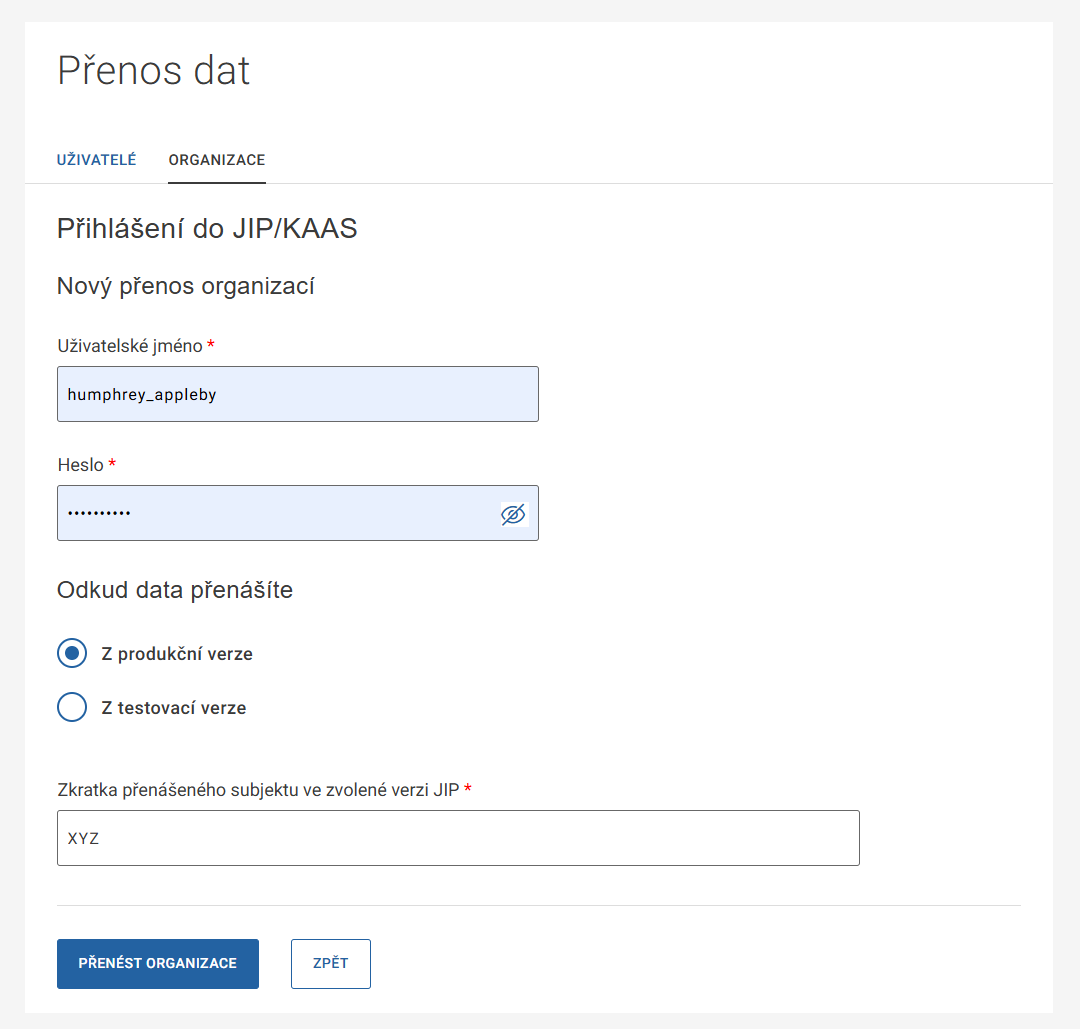Choose the 'Z testovací verze' radio circle
This screenshot has height=1029, width=1080.
pyautogui.click(x=72, y=707)
